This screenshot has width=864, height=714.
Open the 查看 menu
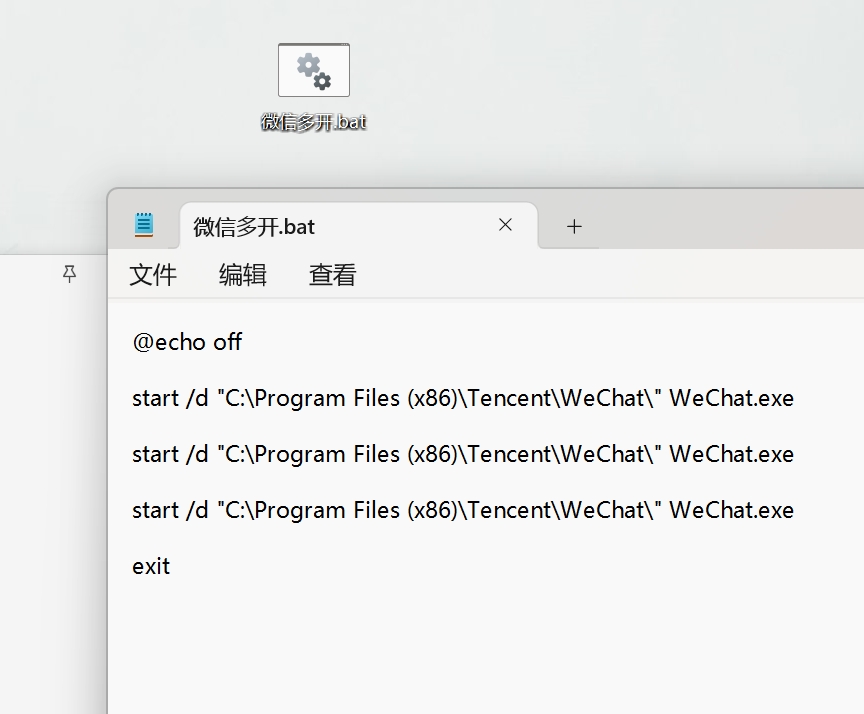tap(332, 274)
